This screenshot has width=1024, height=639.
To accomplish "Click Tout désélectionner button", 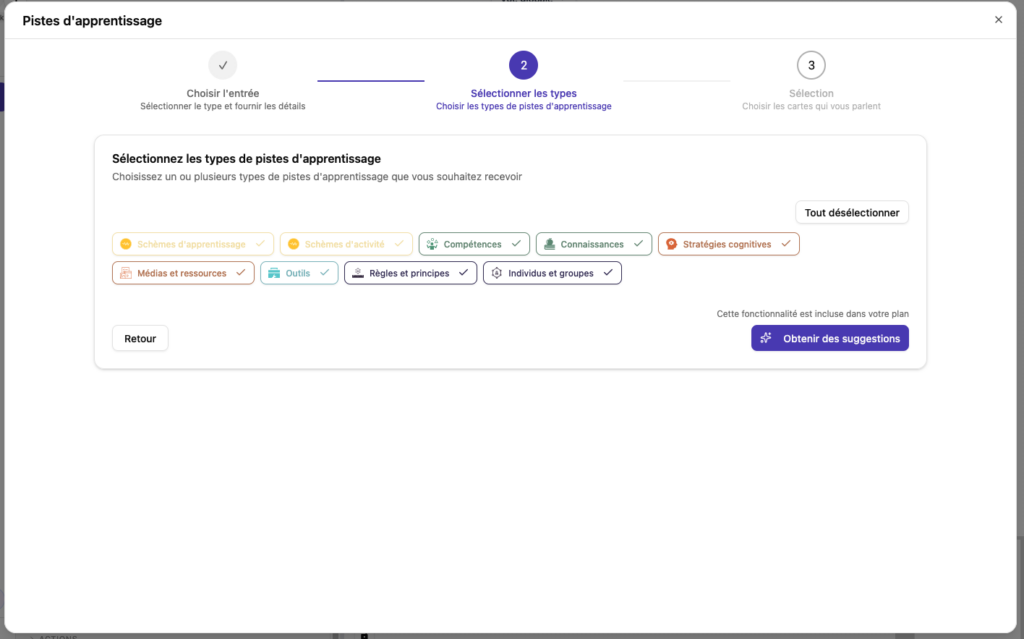I will (852, 212).
